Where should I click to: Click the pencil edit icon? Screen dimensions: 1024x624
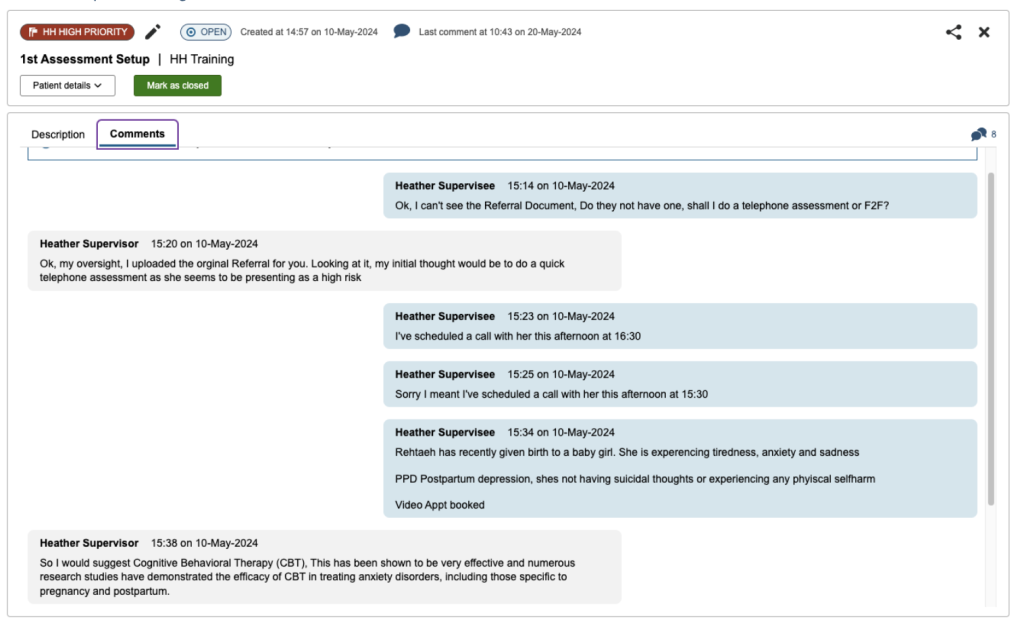[x=153, y=32]
